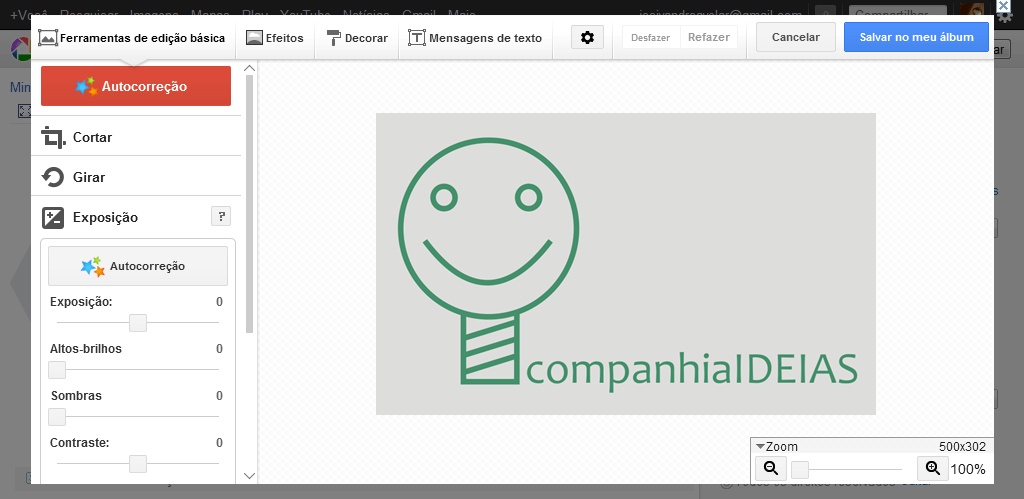The width and height of the screenshot is (1024, 499).
Task: Collapse the Zoom panel triangle
Action: (x=760, y=447)
